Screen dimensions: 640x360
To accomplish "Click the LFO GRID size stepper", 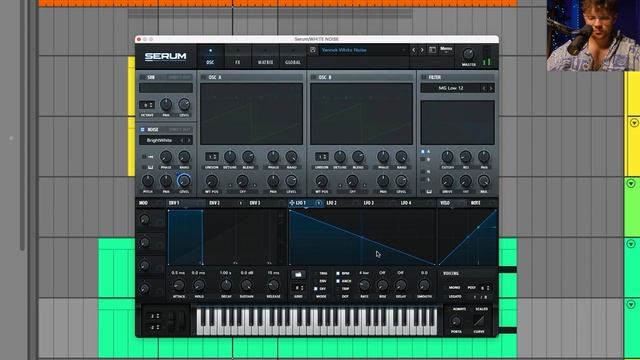I will (x=298, y=288).
